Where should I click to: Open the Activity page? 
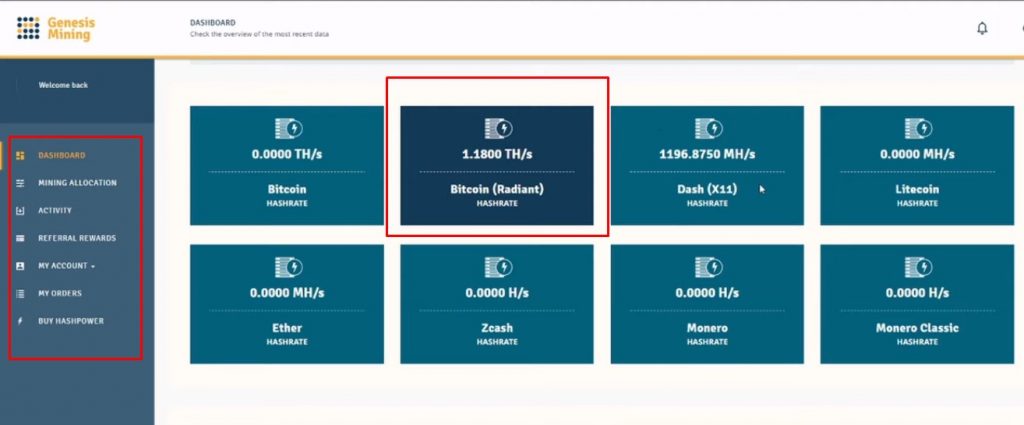click(x=55, y=211)
